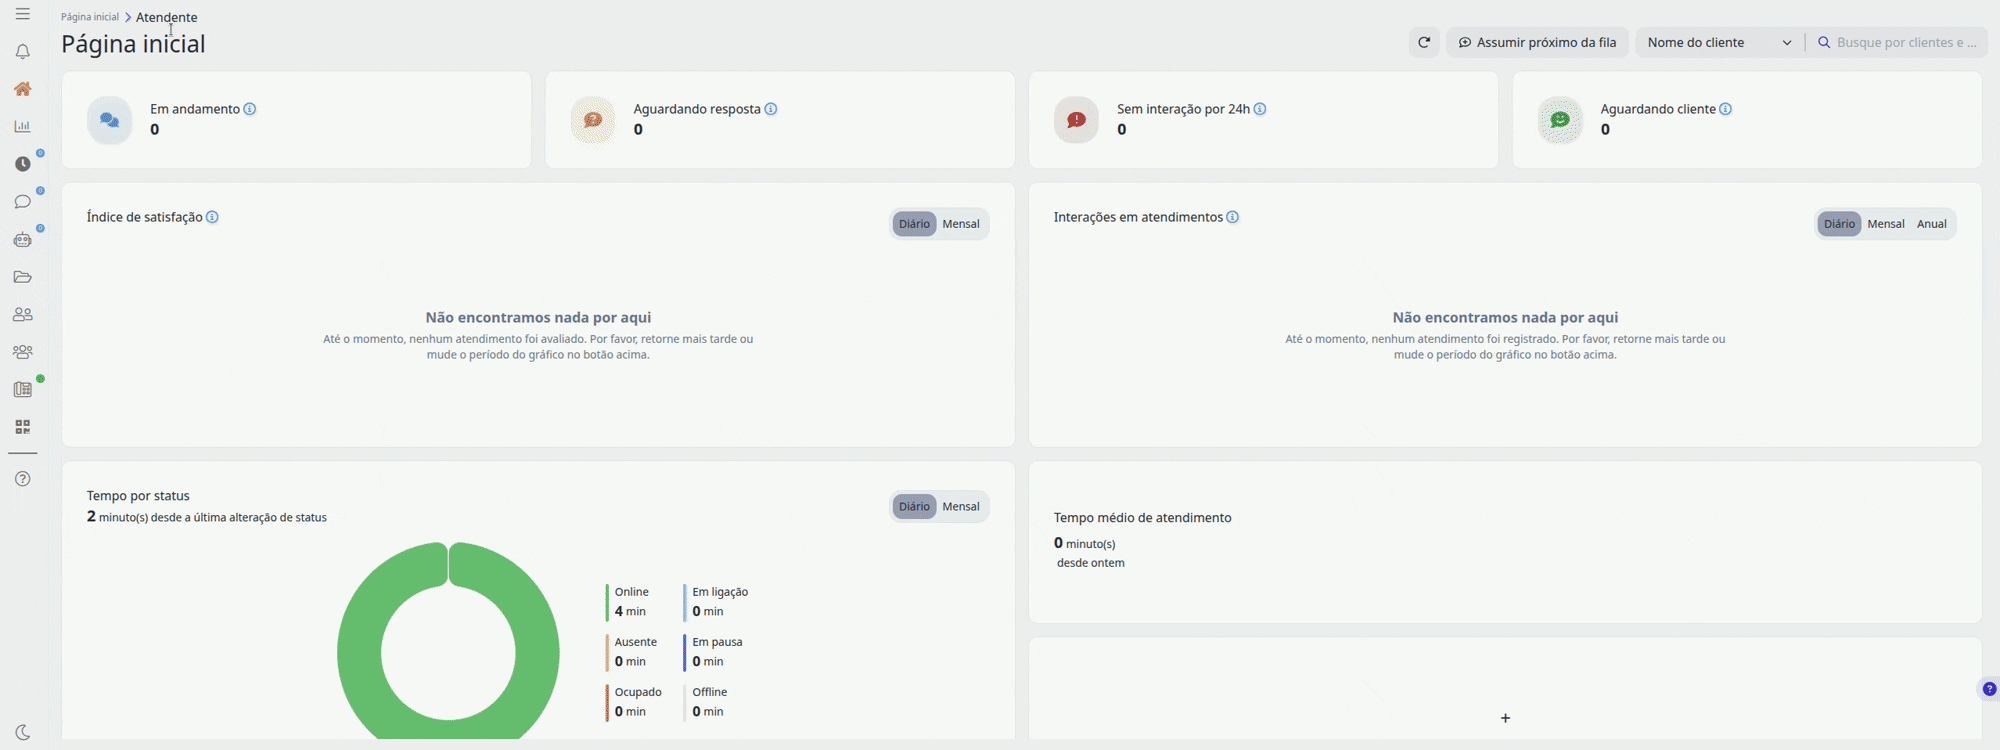
Task: Switch Índice de satisfação to Mensal
Action: pos(961,224)
